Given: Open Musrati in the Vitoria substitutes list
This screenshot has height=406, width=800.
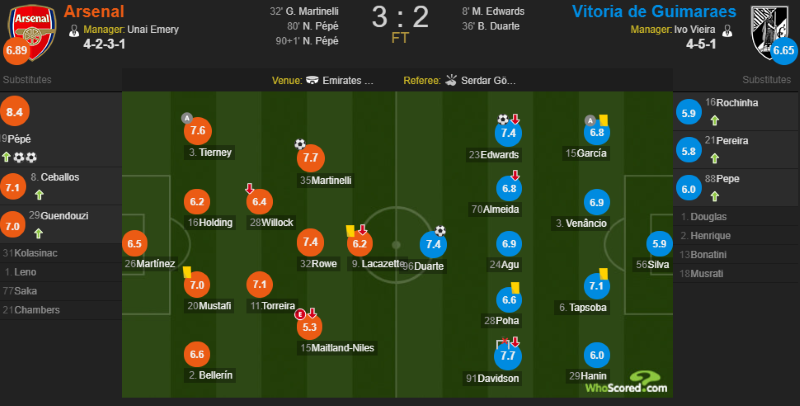Looking at the screenshot, I should pyautogui.click(x=702, y=273).
